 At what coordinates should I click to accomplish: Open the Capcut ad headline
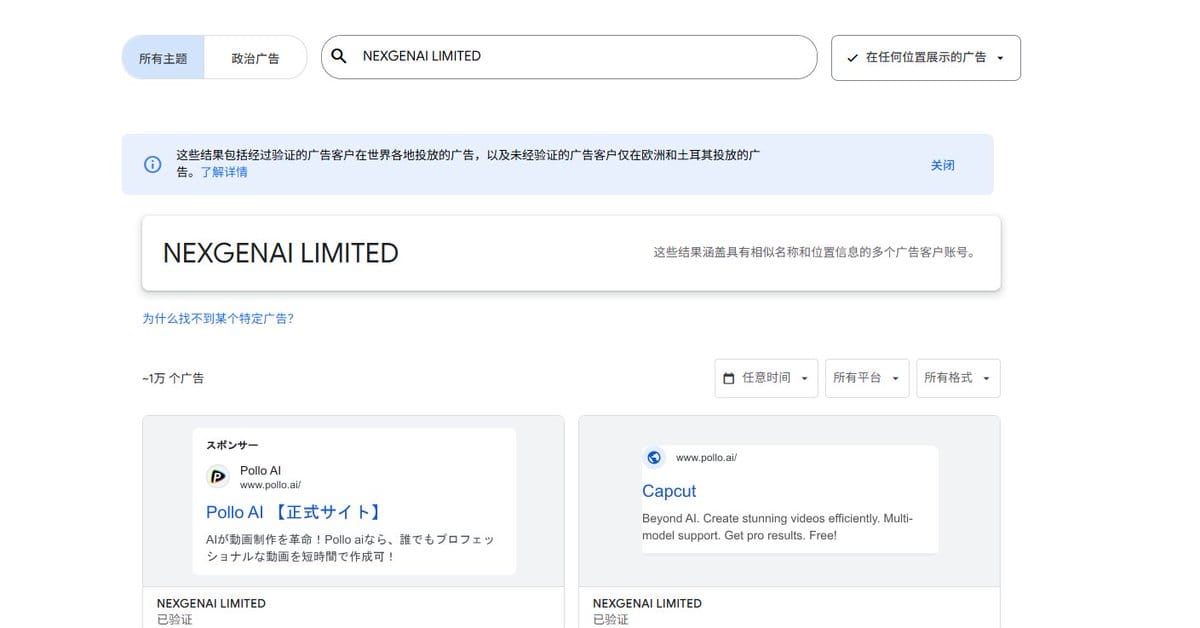click(669, 491)
